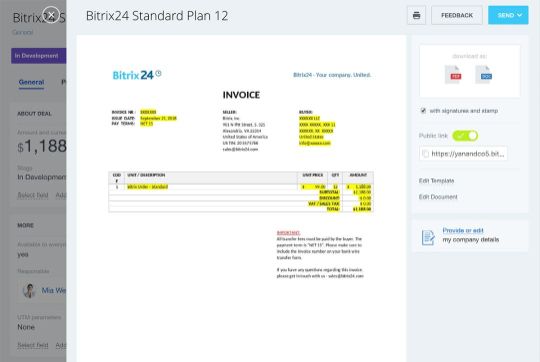Open the Send dropdown menu
Screen dimensions: 540x362
tap(508, 15)
